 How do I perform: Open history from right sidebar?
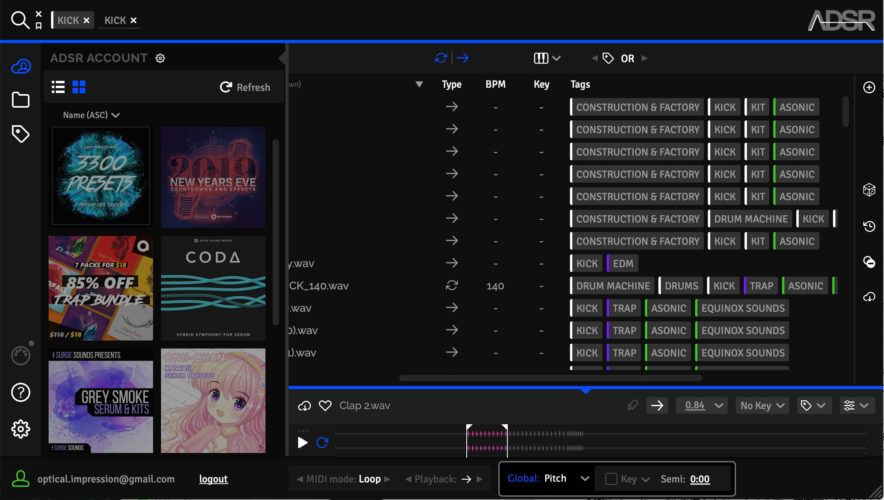click(x=868, y=226)
